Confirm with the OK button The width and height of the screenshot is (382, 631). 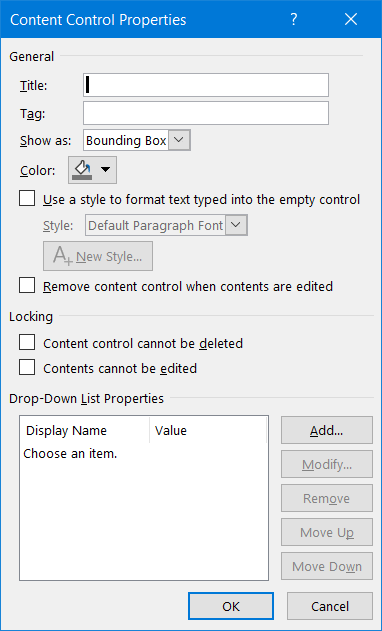[231, 606]
